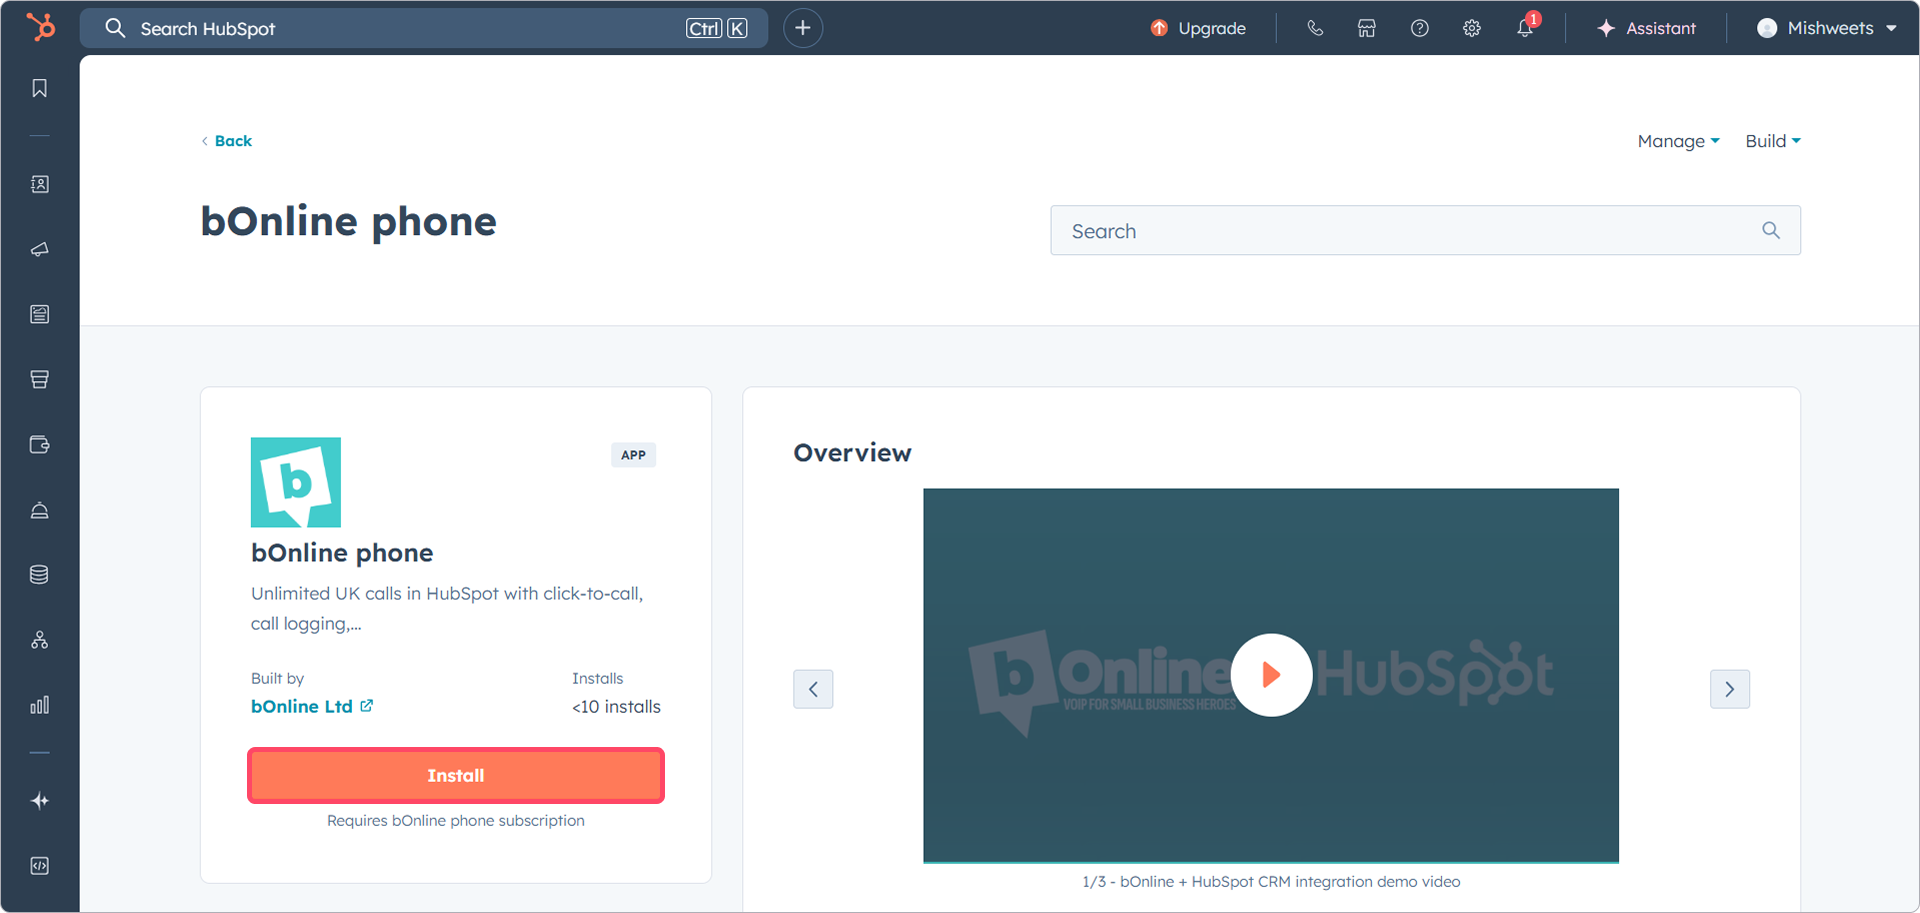Open the Marketplace storefront icon
This screenshot has height=913, width=1920.
click(1367, 28)
